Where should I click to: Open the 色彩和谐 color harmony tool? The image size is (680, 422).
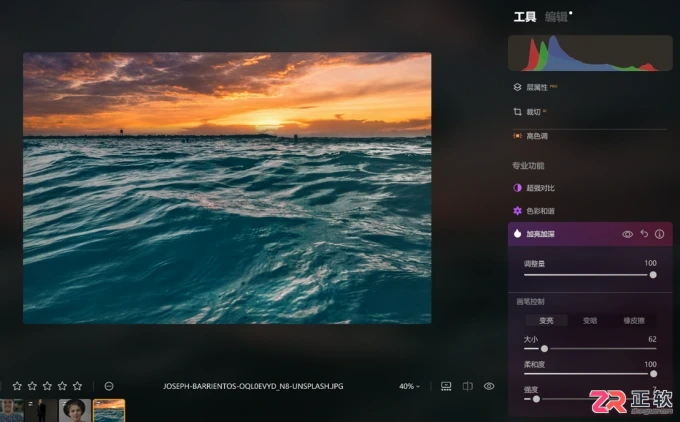534,211
